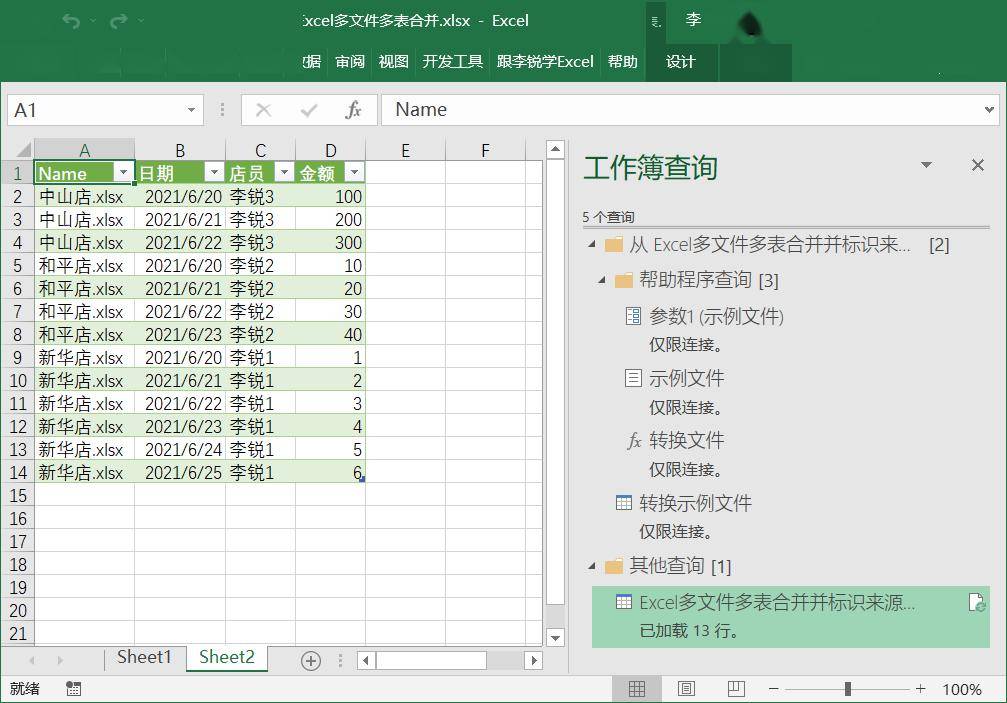Click the vertical scroll down arrow

[556, 638]
